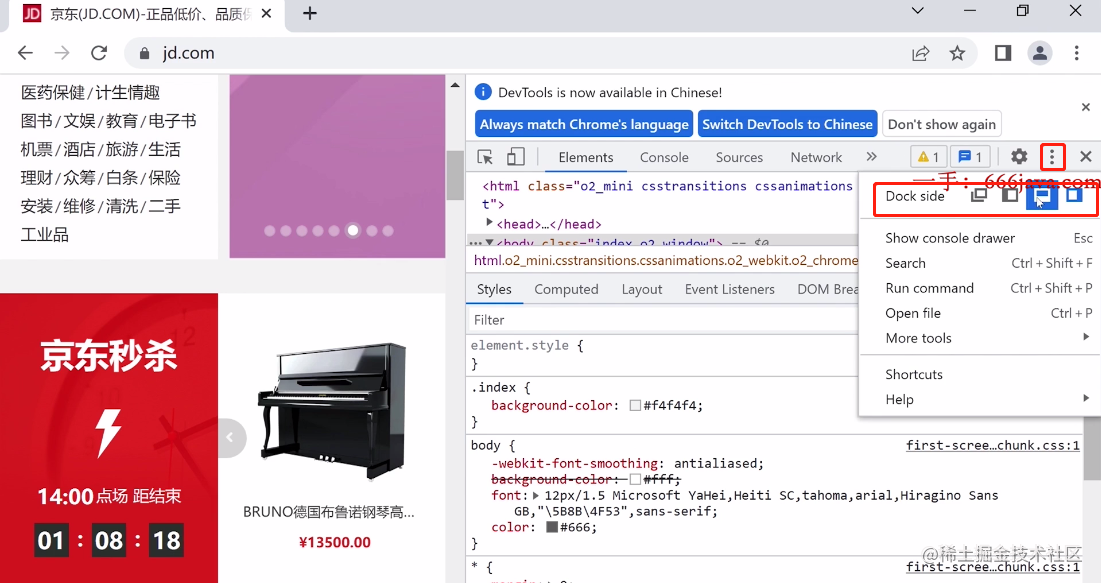Open the issues message counter badge
Image resolution: width=1101 pixels, height=583 pixels.
(x=970, y=157)
